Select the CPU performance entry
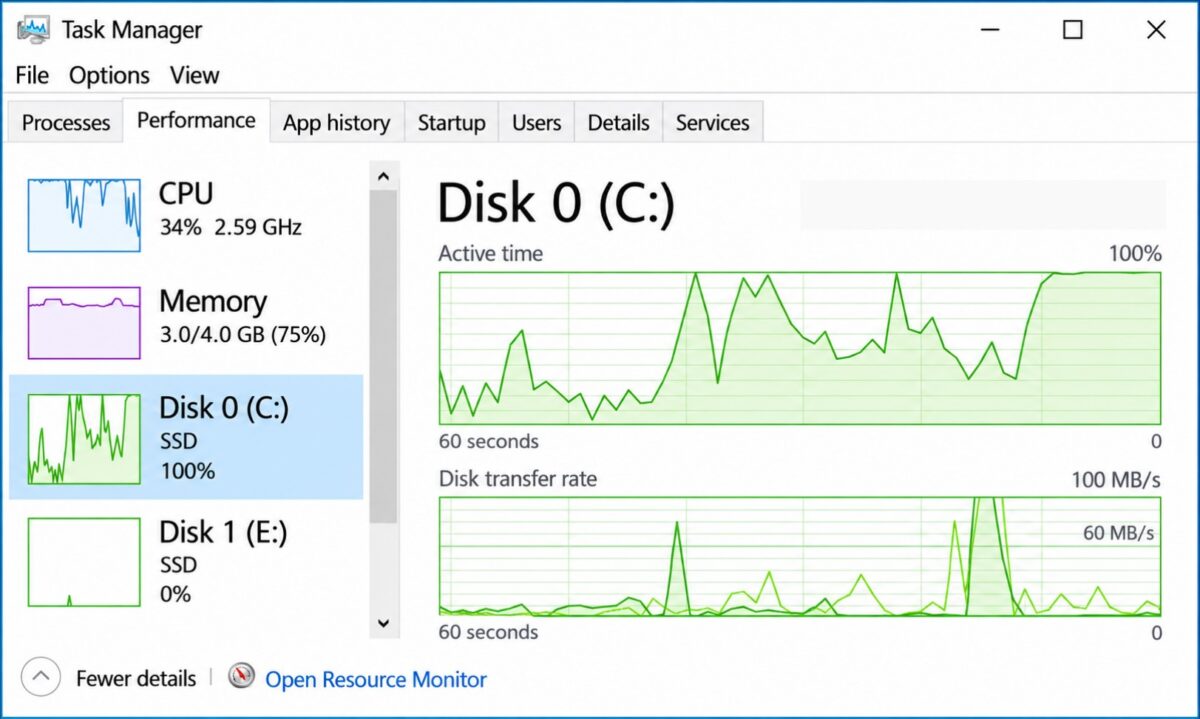Image resolution: width=1200 pixels, height=719 pixels. click(x=186, y=215)
